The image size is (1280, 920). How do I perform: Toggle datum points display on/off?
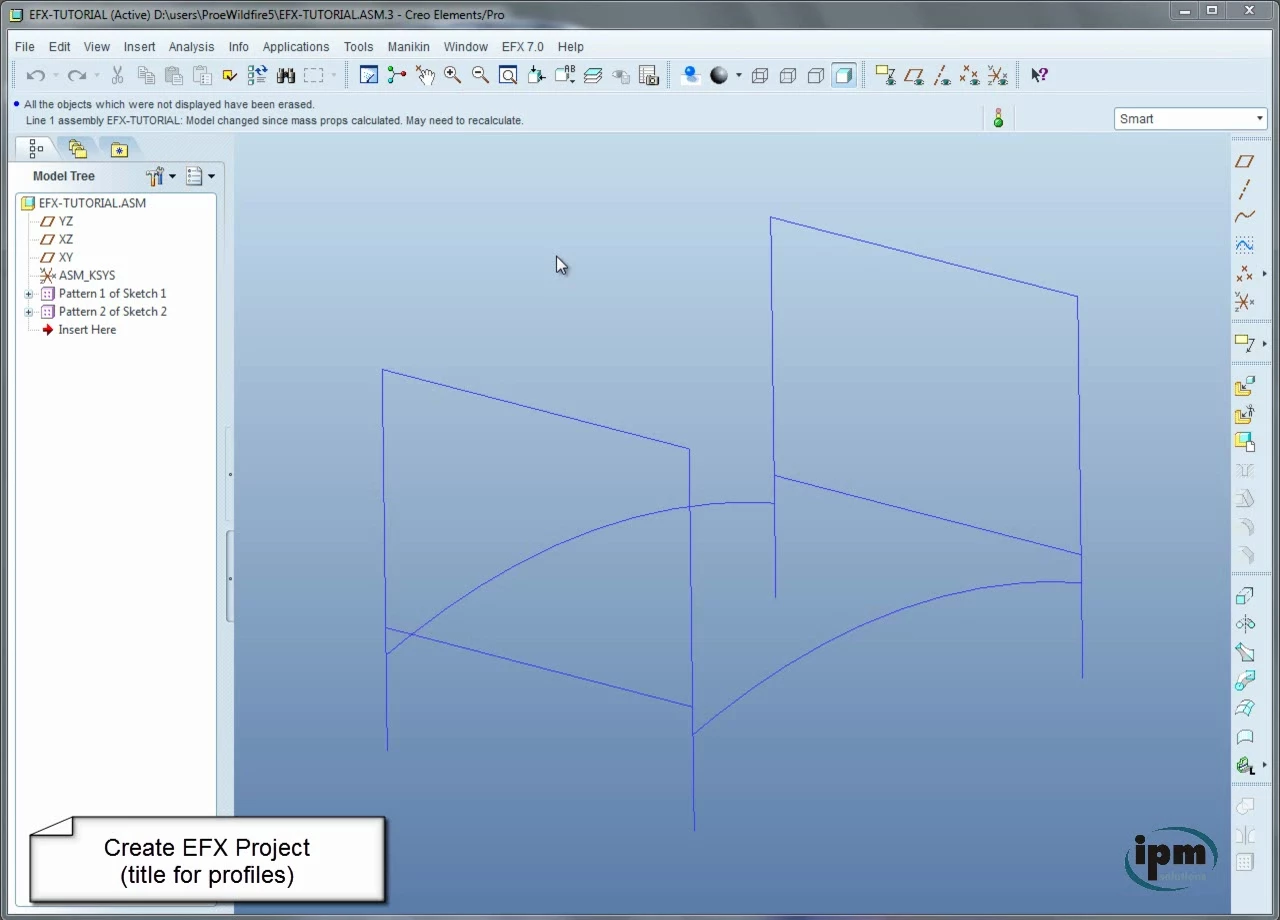tap(969, 75)
